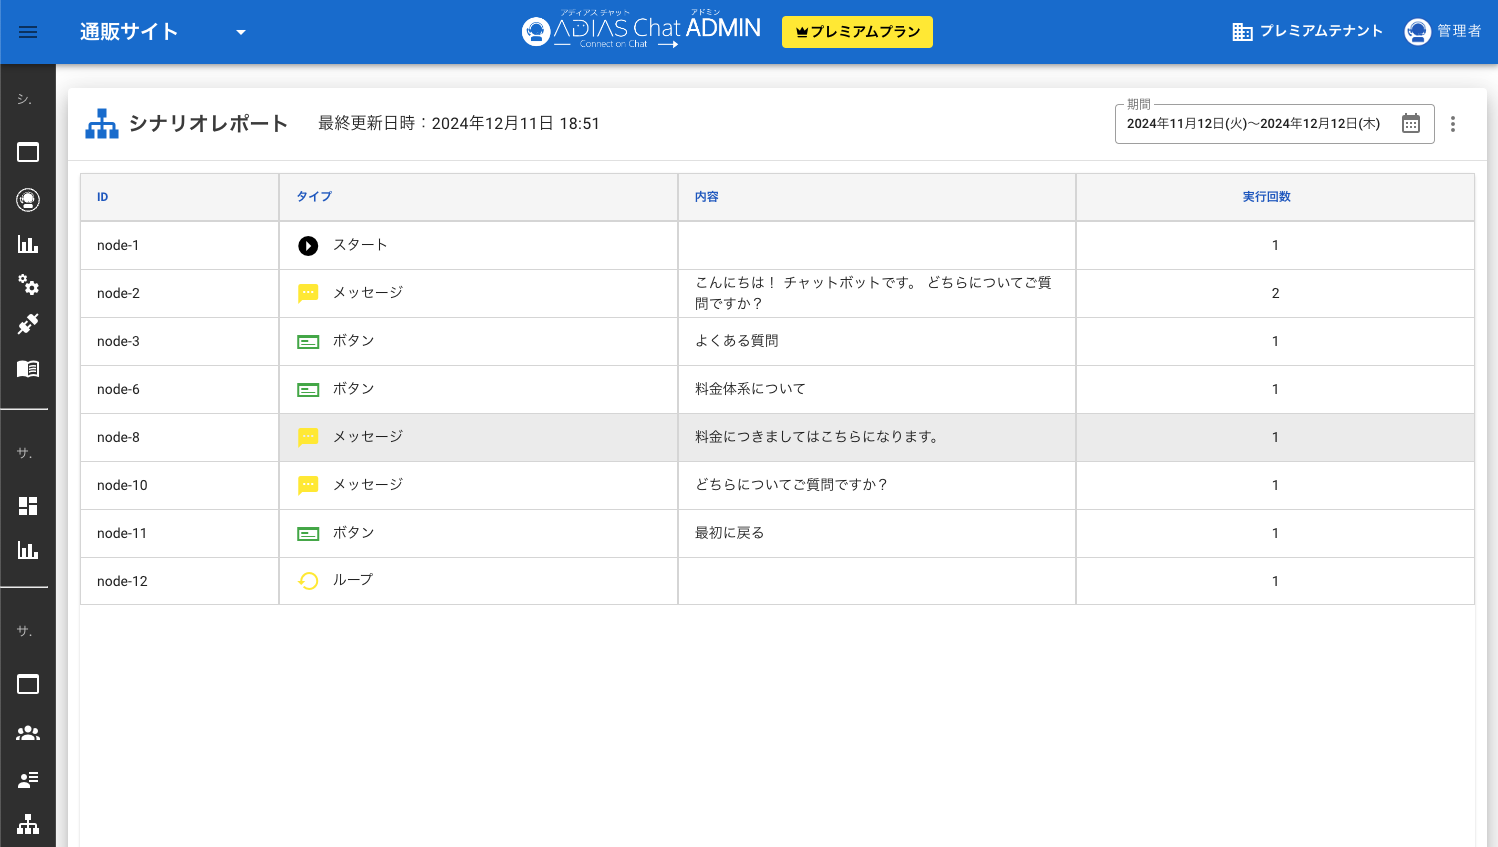Open the 管理者 account menu
The height and width of the screenshot is (847, 1498).
pyautogui.click(x=1442, y=31)
